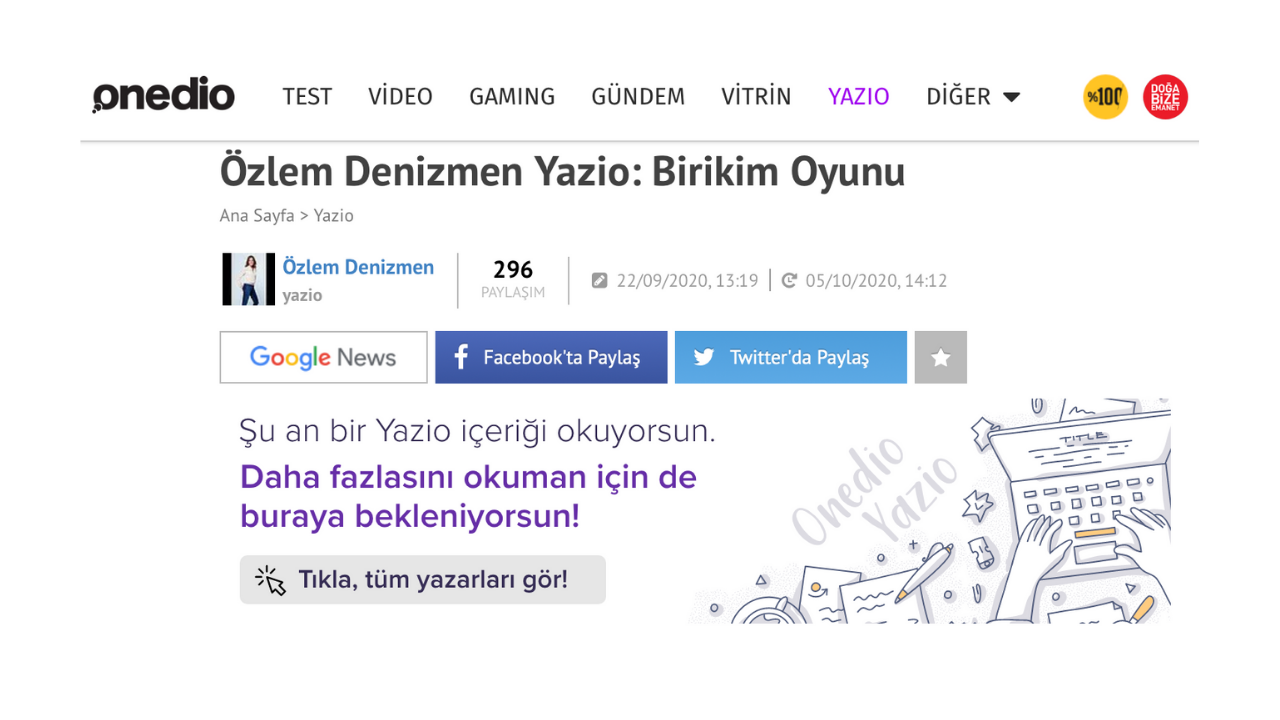
Task: Click the Facebook logo icon
Action: point(461,357)
